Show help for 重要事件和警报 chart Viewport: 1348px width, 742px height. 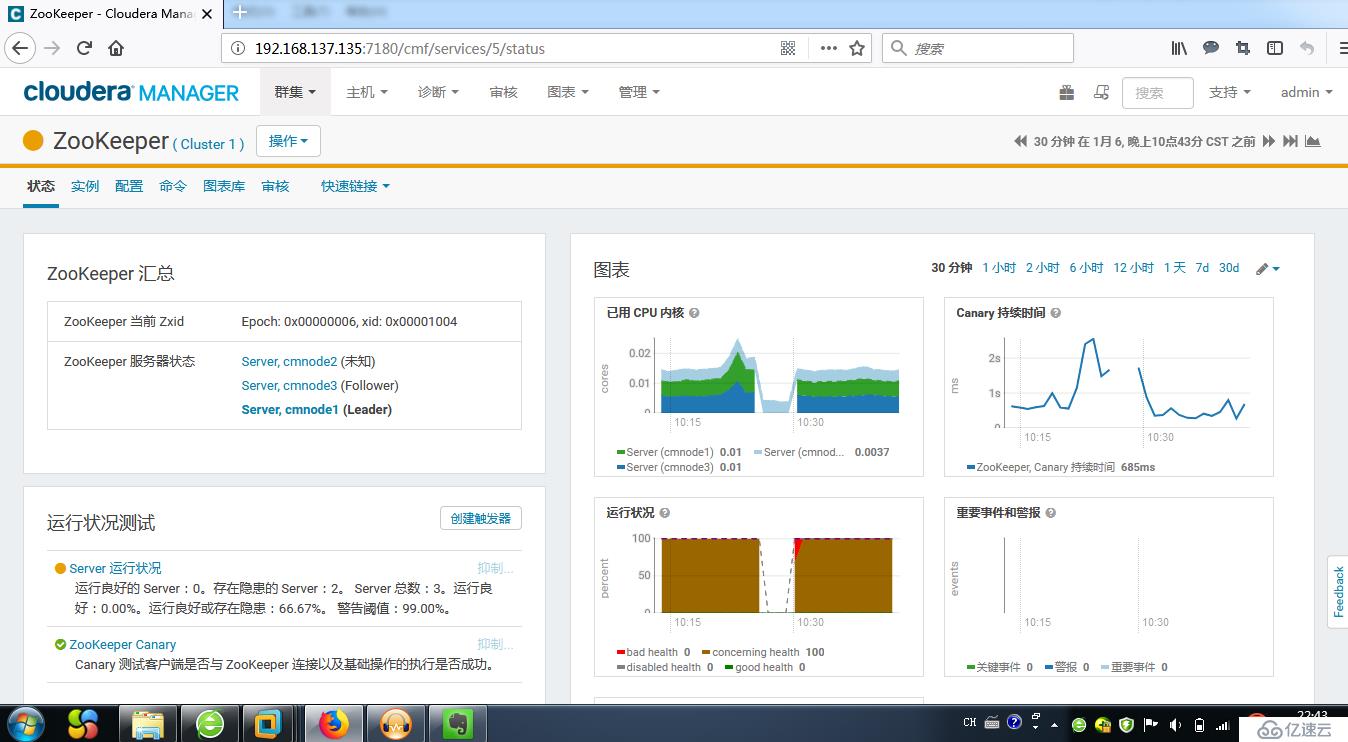pos(1050,513)
